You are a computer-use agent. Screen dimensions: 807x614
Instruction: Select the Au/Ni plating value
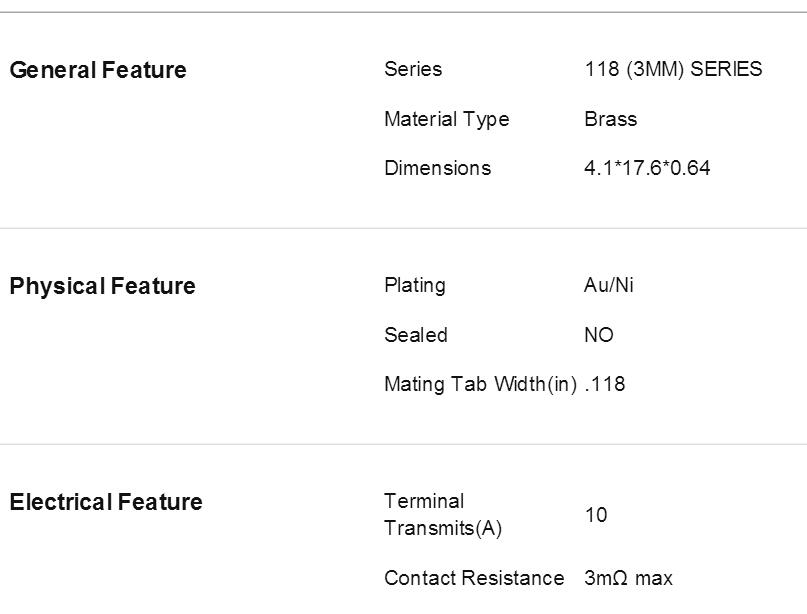click(608, 285)
